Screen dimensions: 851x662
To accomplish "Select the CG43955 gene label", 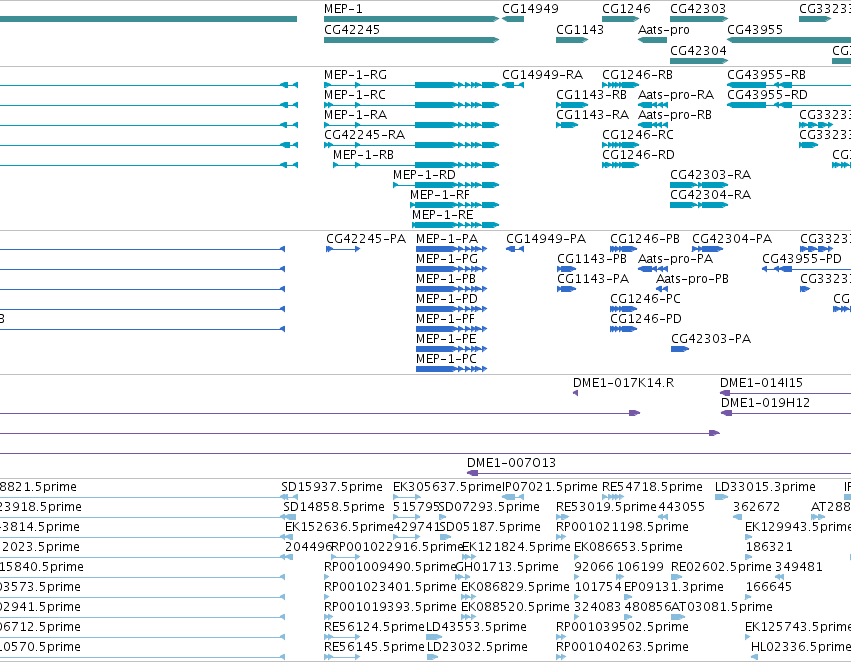I will [754, 30].
